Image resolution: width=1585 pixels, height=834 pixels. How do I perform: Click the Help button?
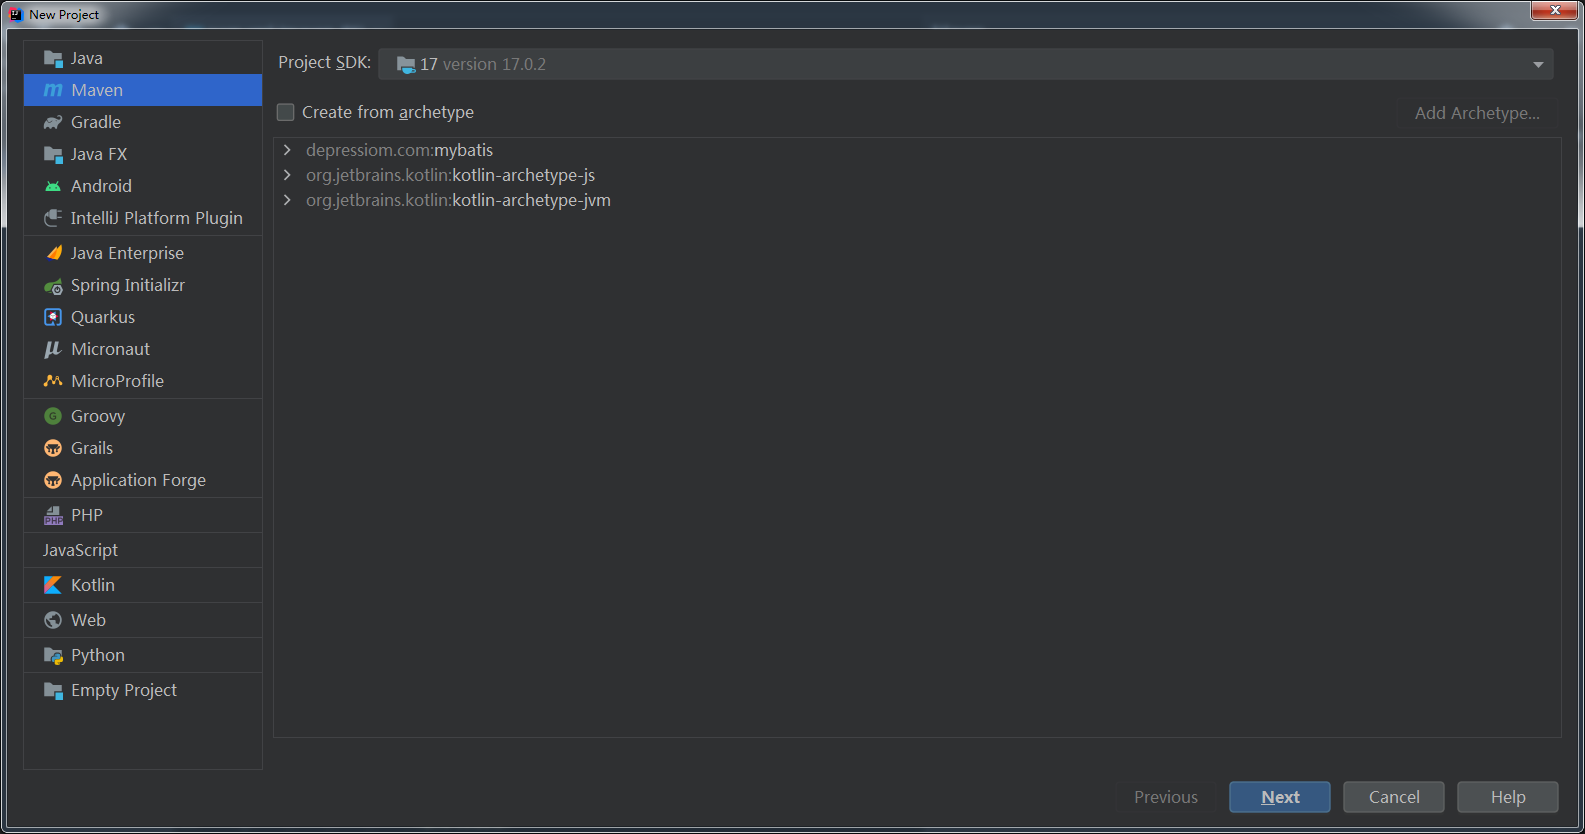pyautogui.click(x=1508, y=797)
